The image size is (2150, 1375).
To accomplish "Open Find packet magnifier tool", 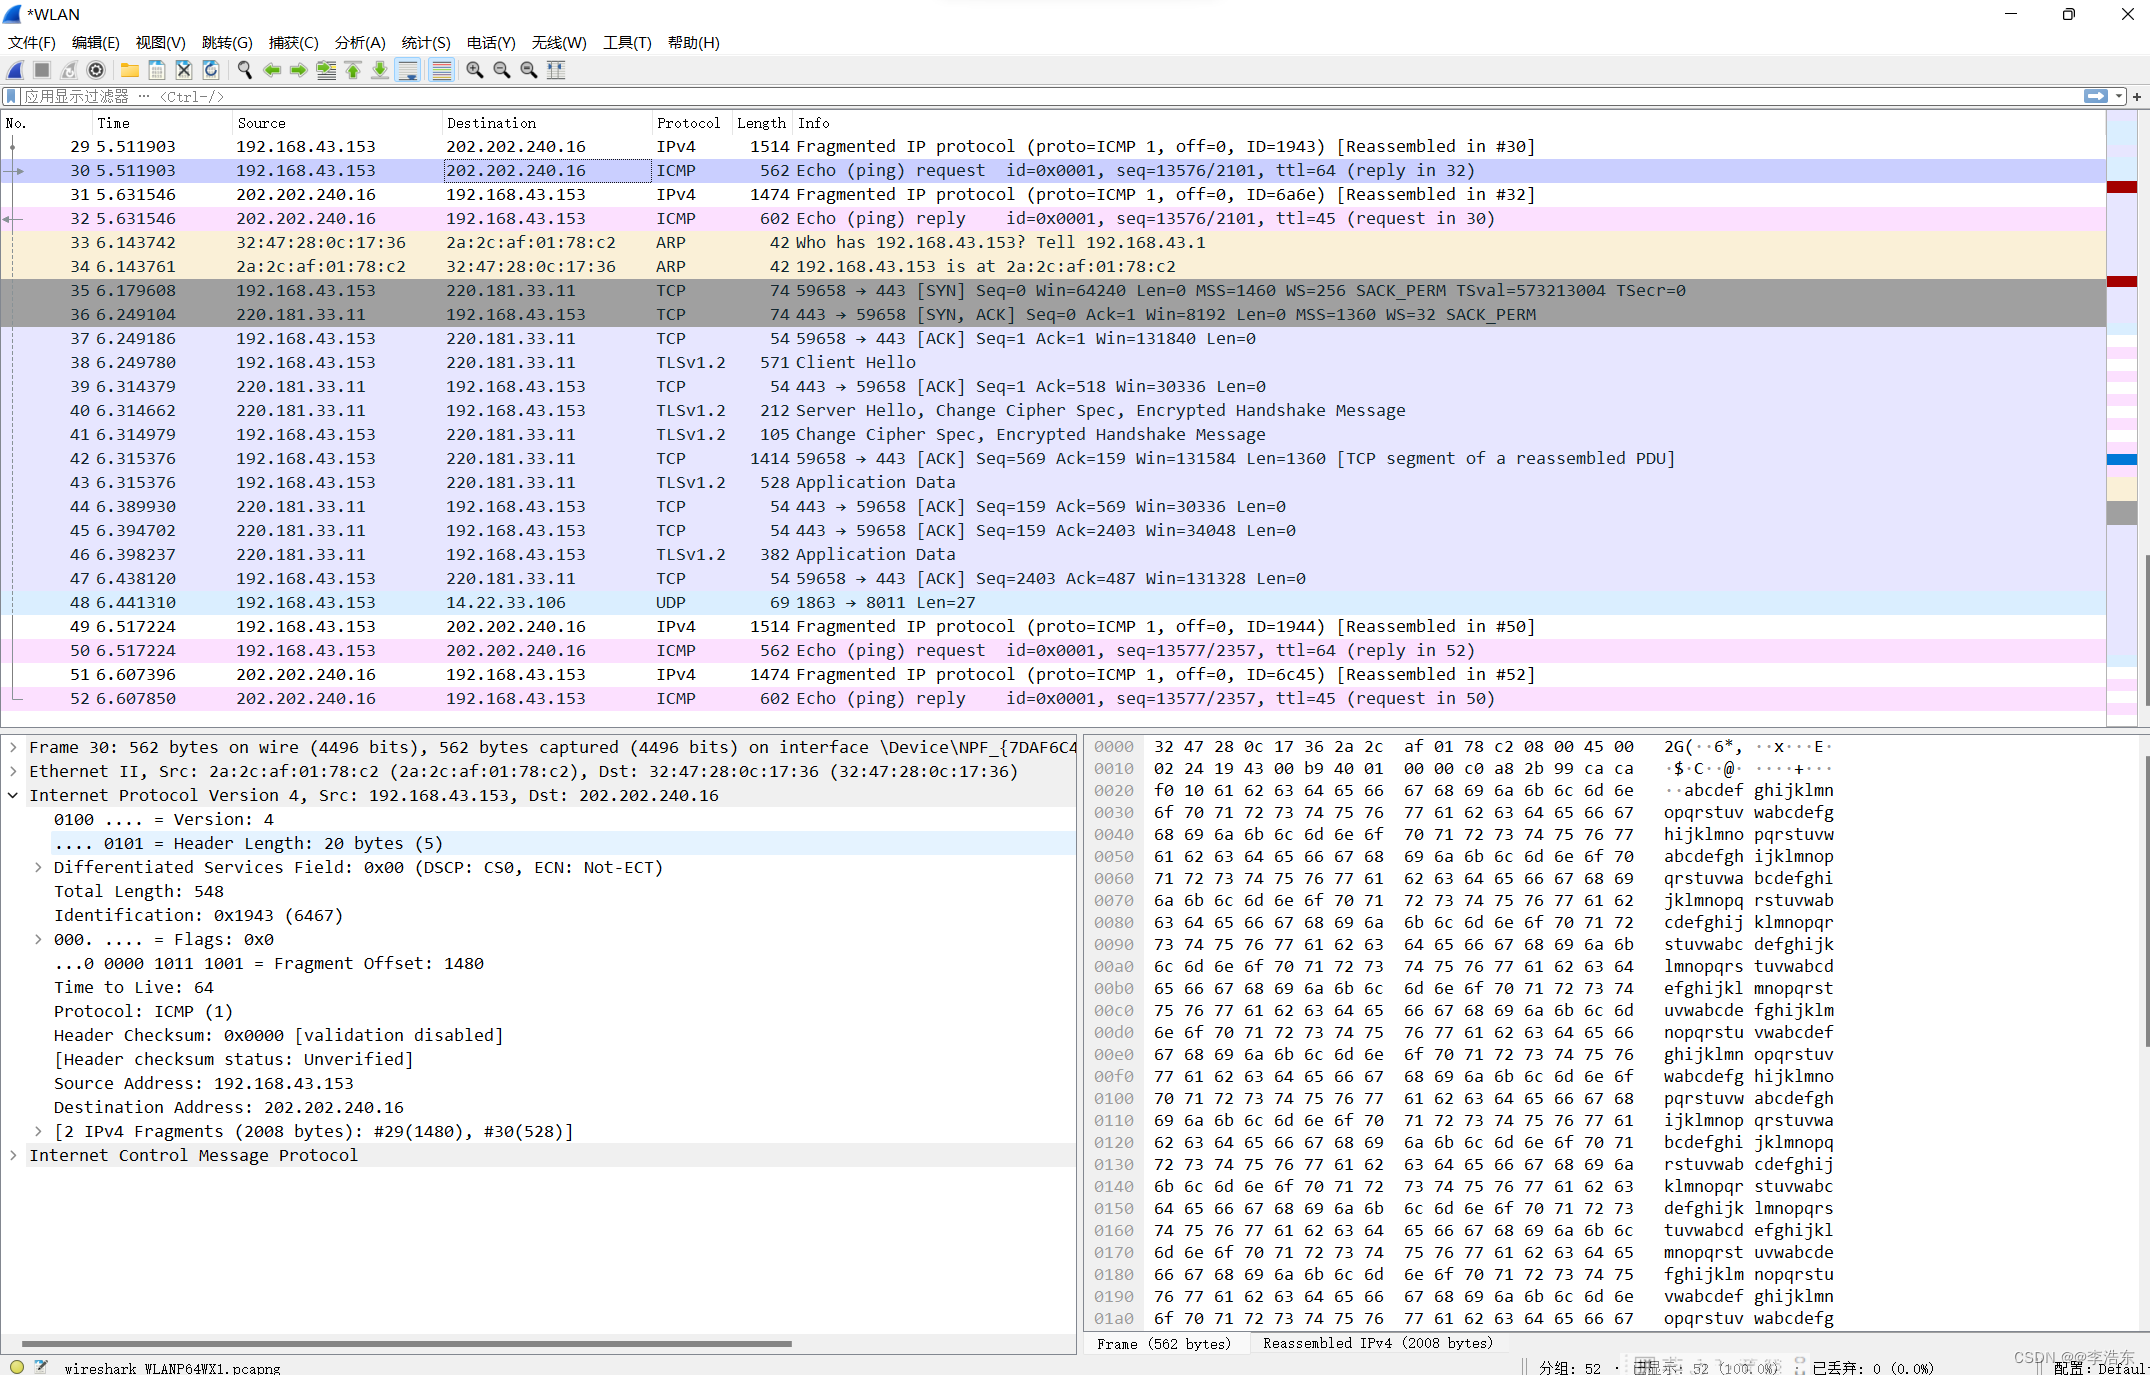I will point(245,70).
